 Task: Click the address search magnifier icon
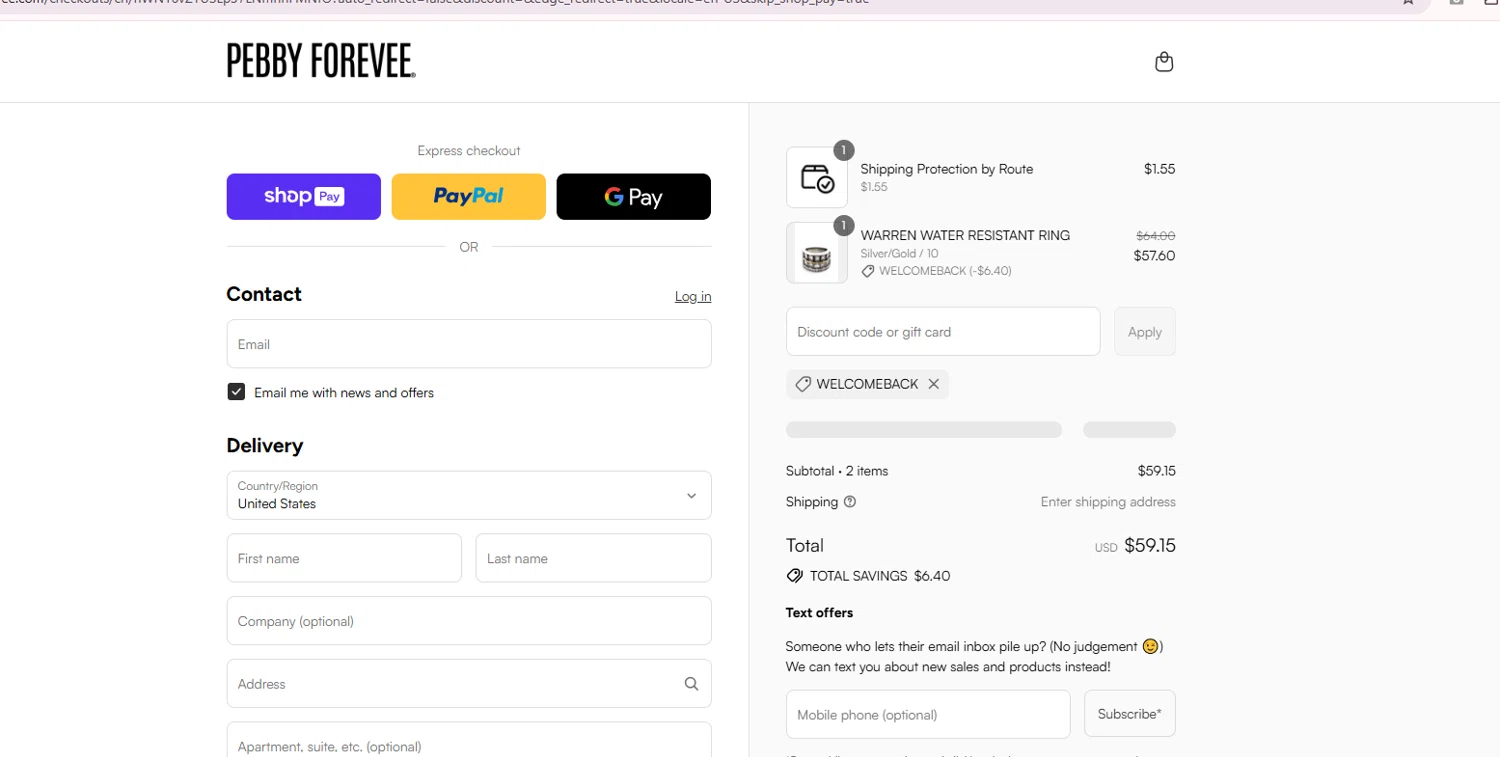click(691, 684)
